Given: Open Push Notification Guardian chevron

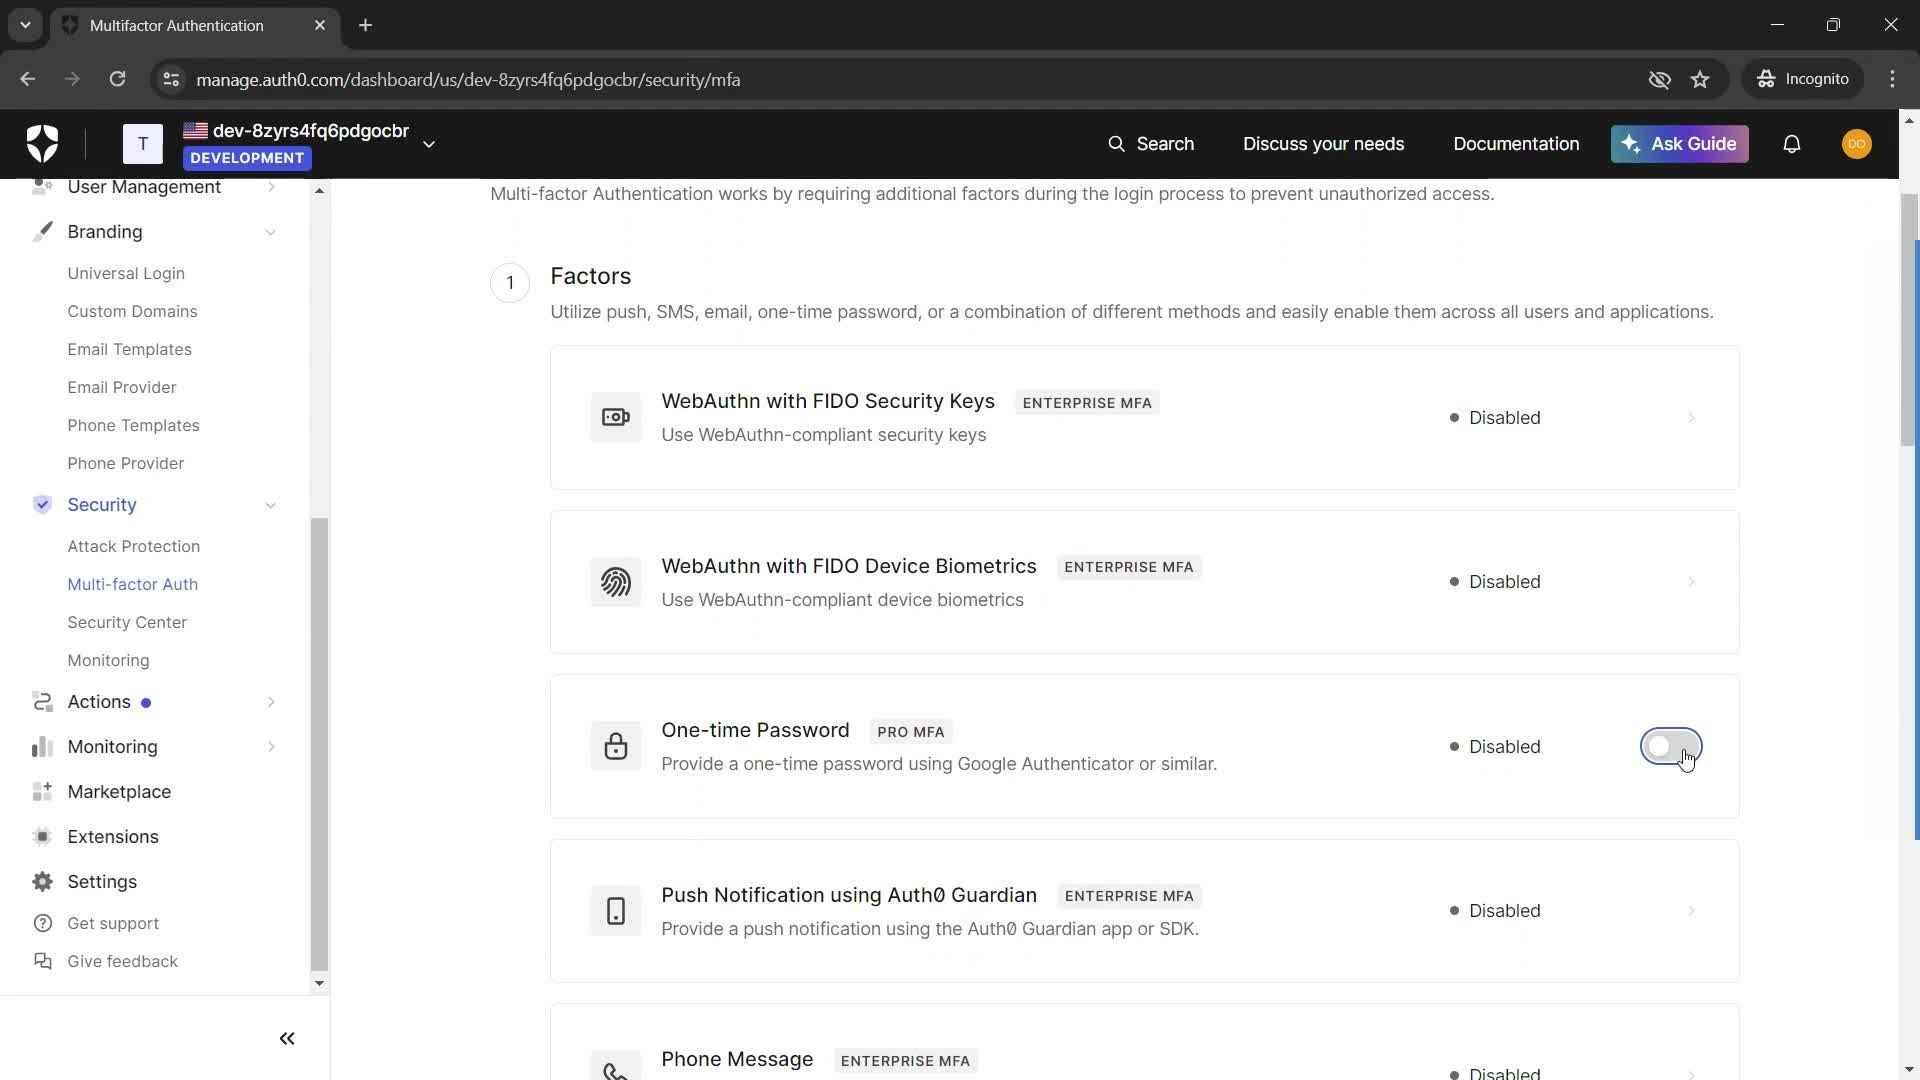Looking at the screenshot, I should [x=1692, y=911].
